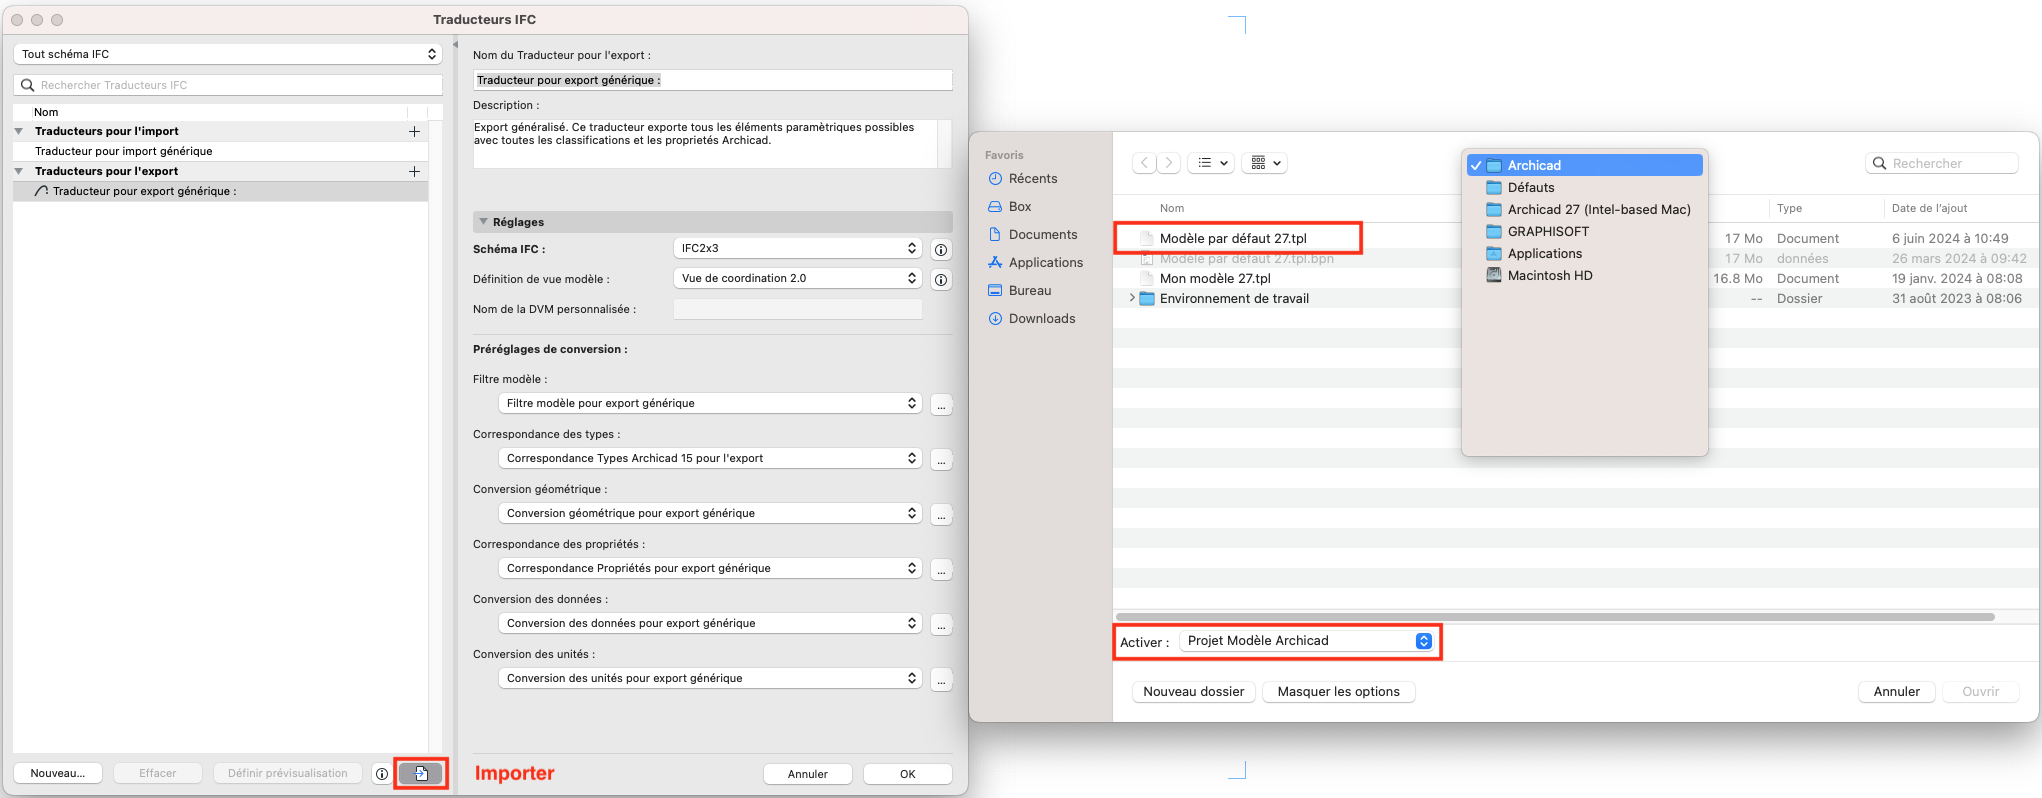Choose GRAPHISOFT folder in location popup
The height and width of the screenshot is (798, 2042).
1585,231
